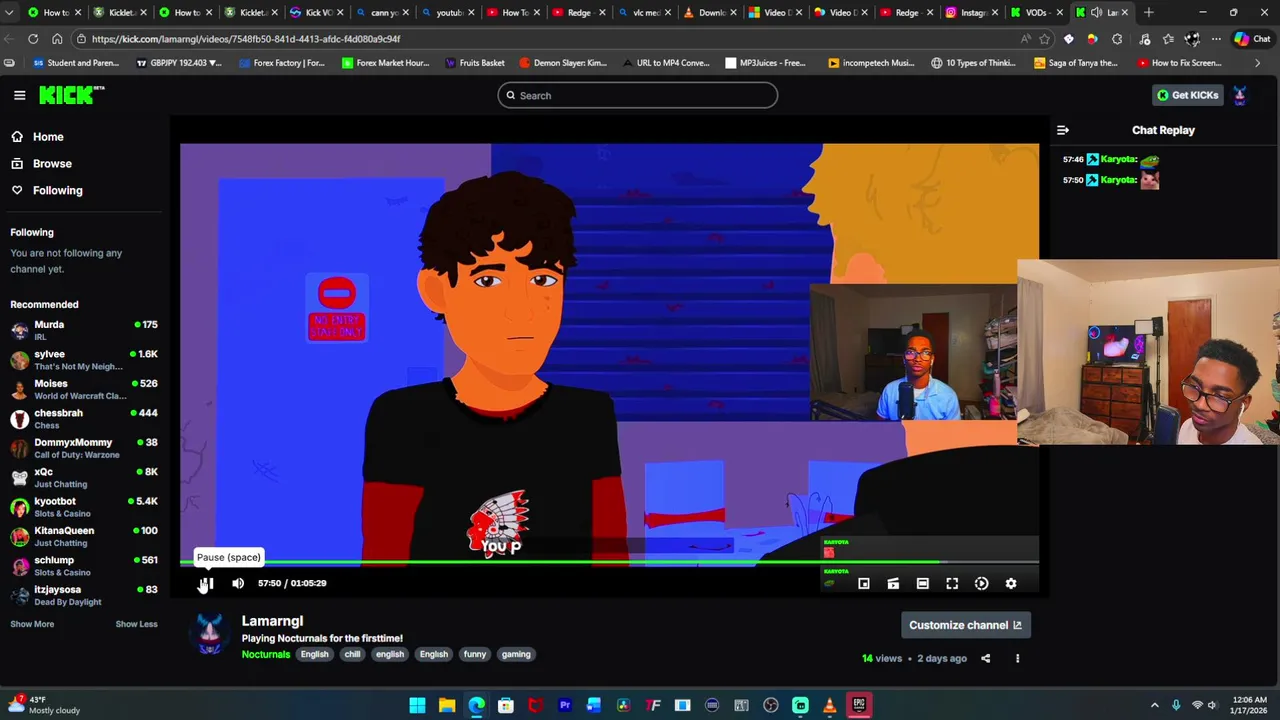Select the chill tag

[x=352, y=654]
